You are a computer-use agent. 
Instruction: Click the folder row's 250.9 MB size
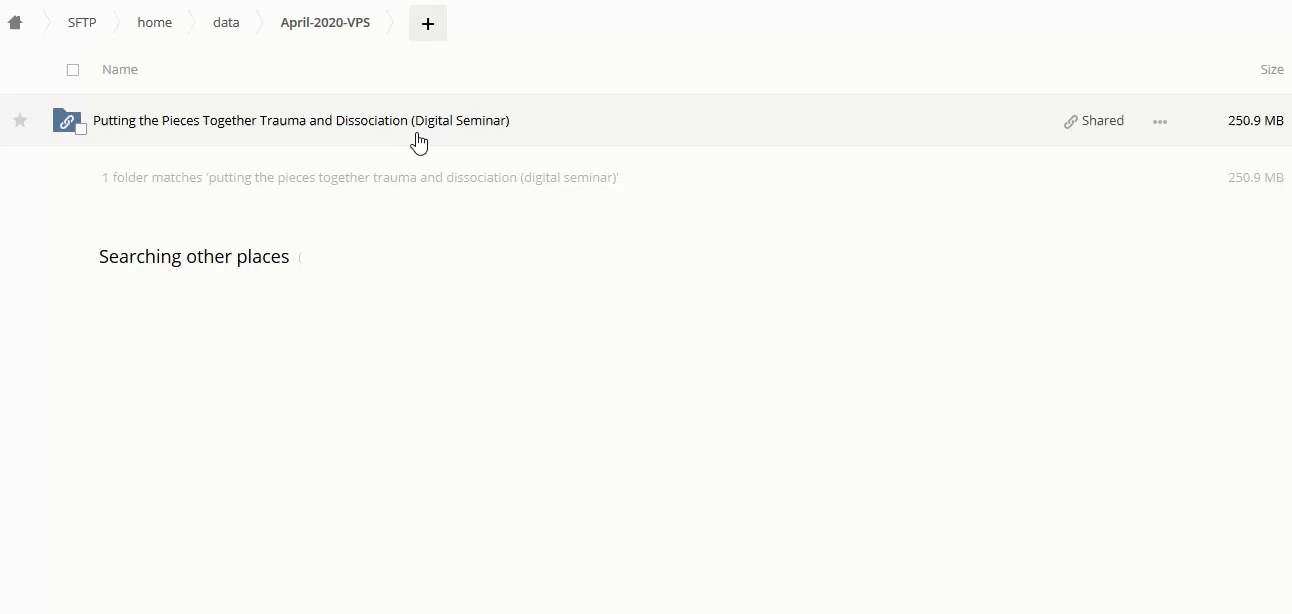pos(1255,121)
